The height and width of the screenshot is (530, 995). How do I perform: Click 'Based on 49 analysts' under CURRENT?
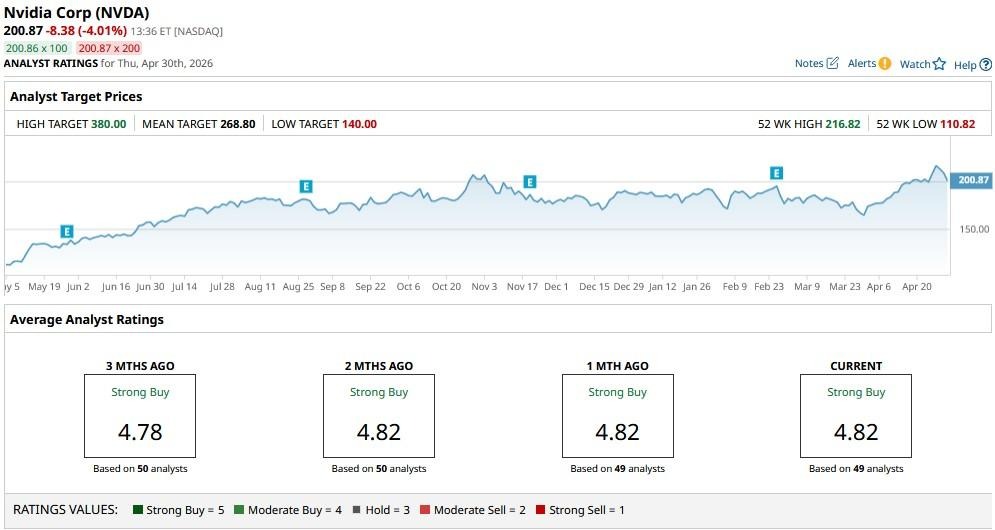856,469
